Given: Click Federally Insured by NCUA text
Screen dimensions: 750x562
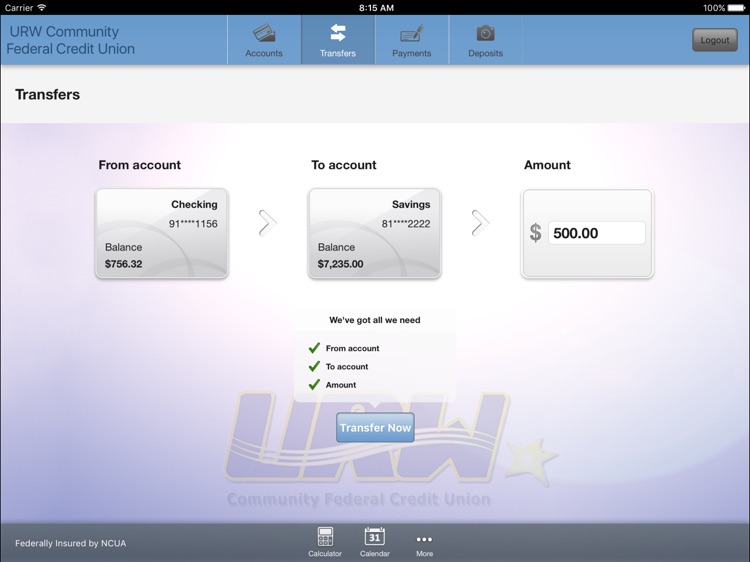Looking at the screenshot, I should 71,543.
